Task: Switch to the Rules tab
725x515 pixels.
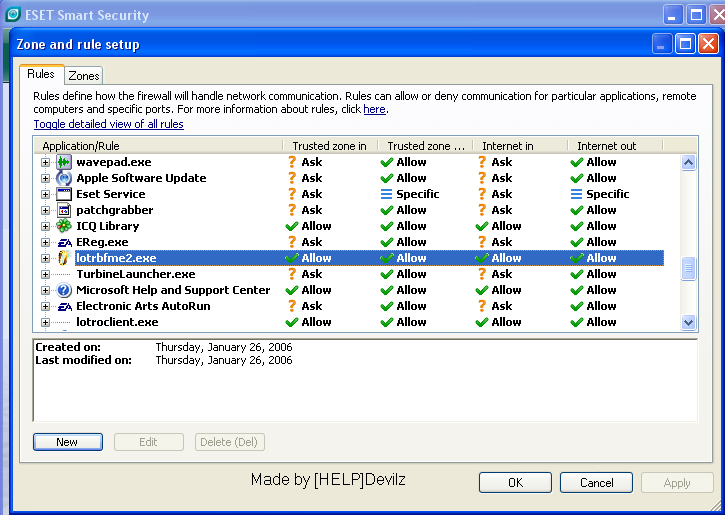Action: 41,74
